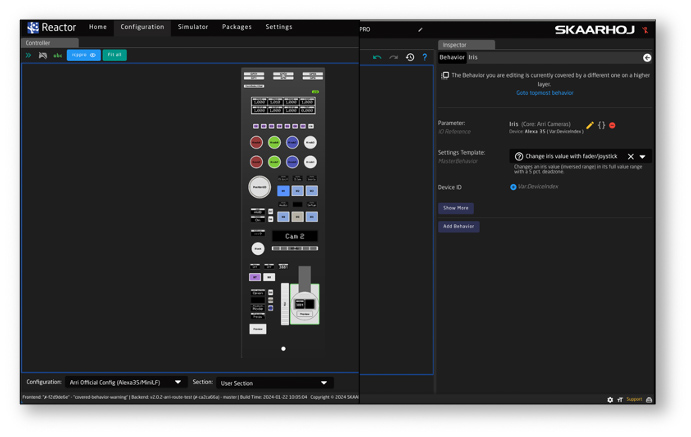Screen dimensions: 691x437
Task: Click the Fit all button
Action: coord(115,55)
